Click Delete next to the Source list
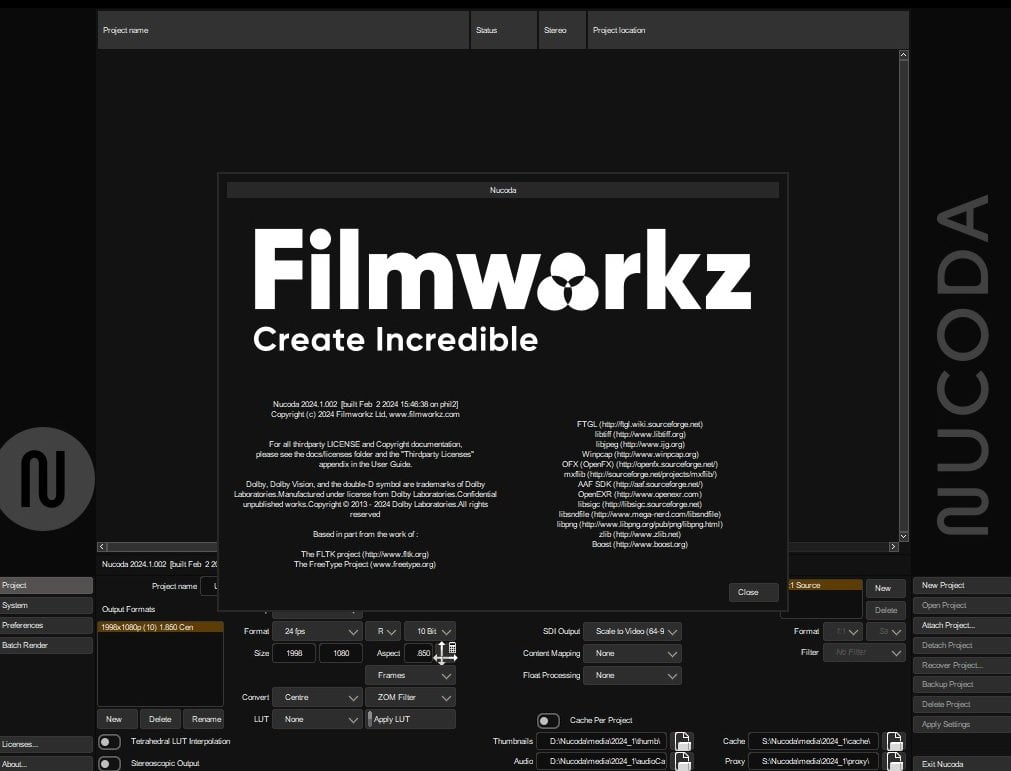The image size is (1011, 771). pos(885,610)
